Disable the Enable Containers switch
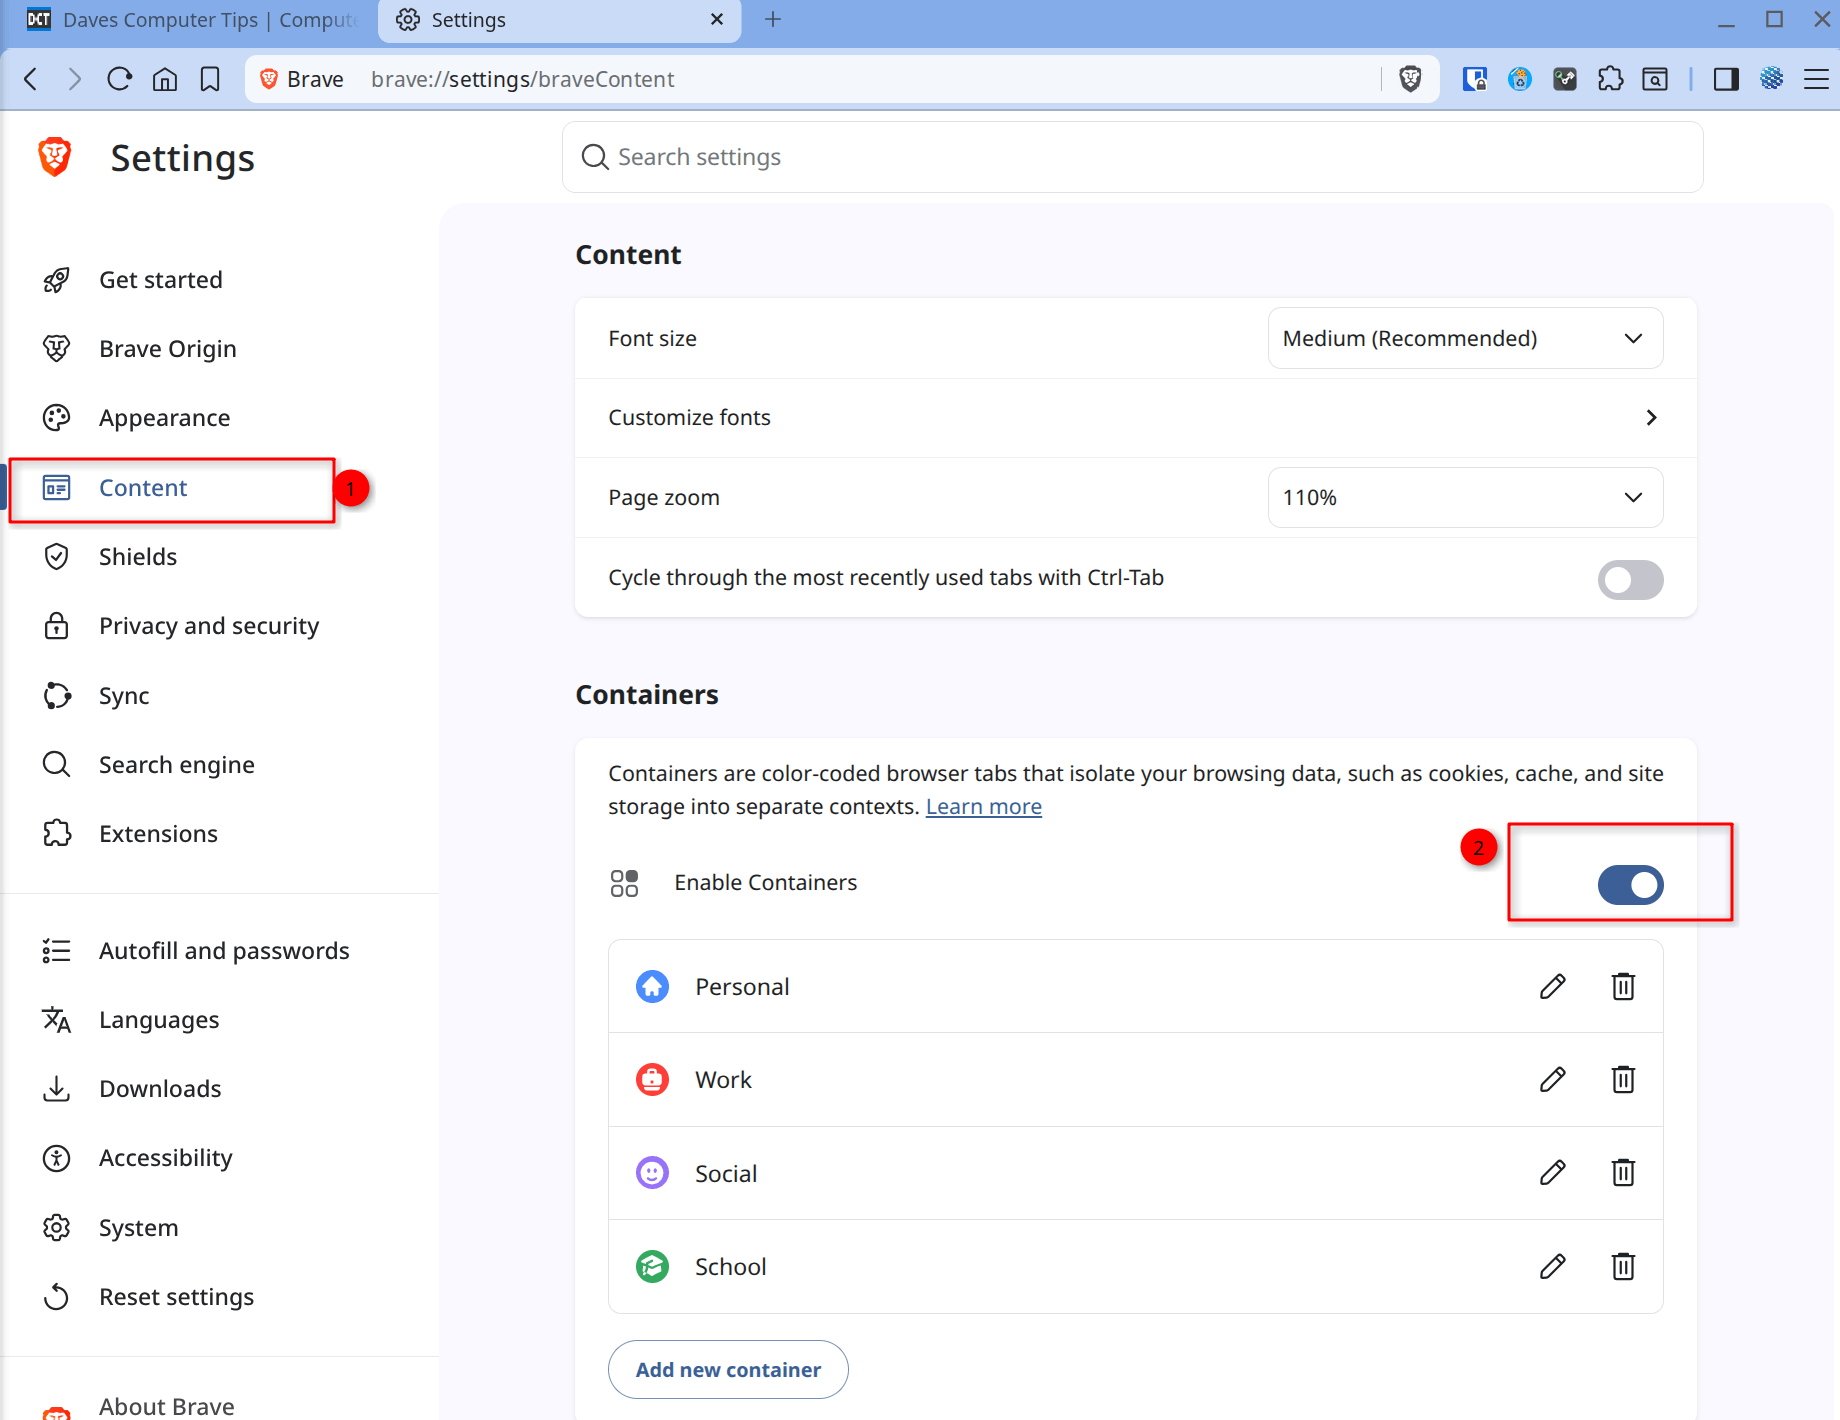Viewport: 1840px width, 1420px height. (1630, 885)
